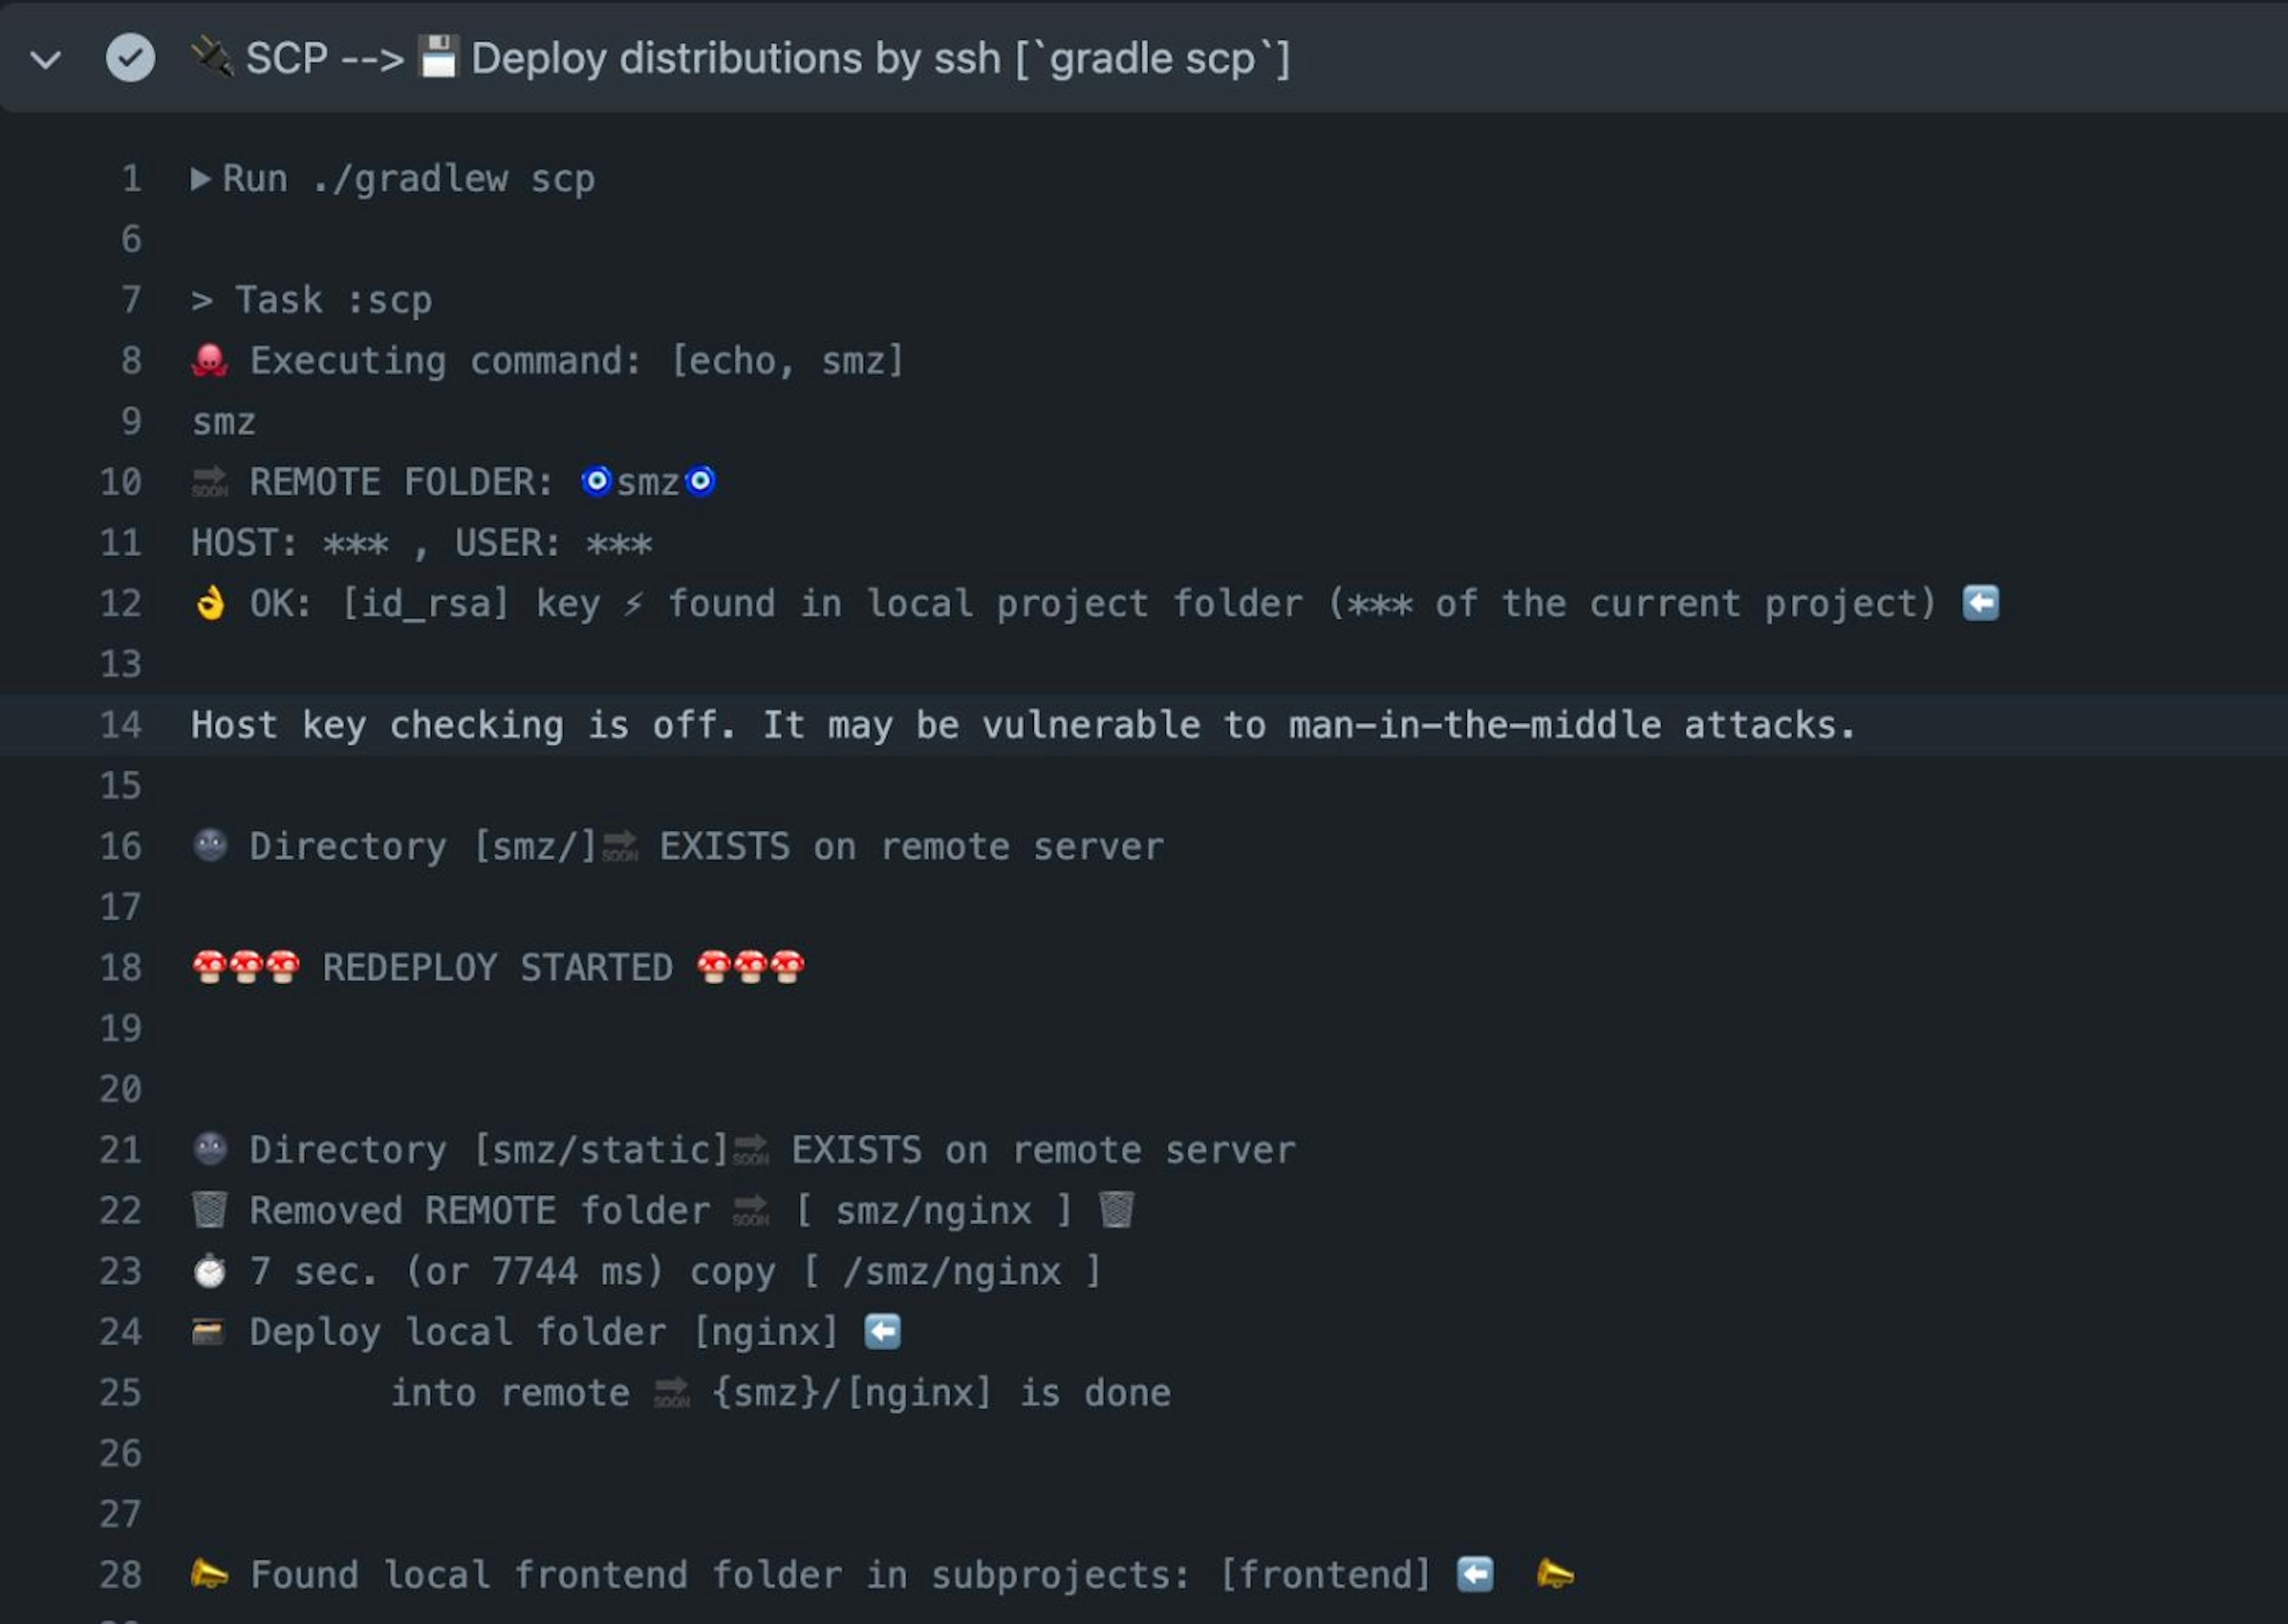Viewport: 2288px width, 1624px height.
Task: Expand the Run ./gradlew scp command group
Action: 200,178
